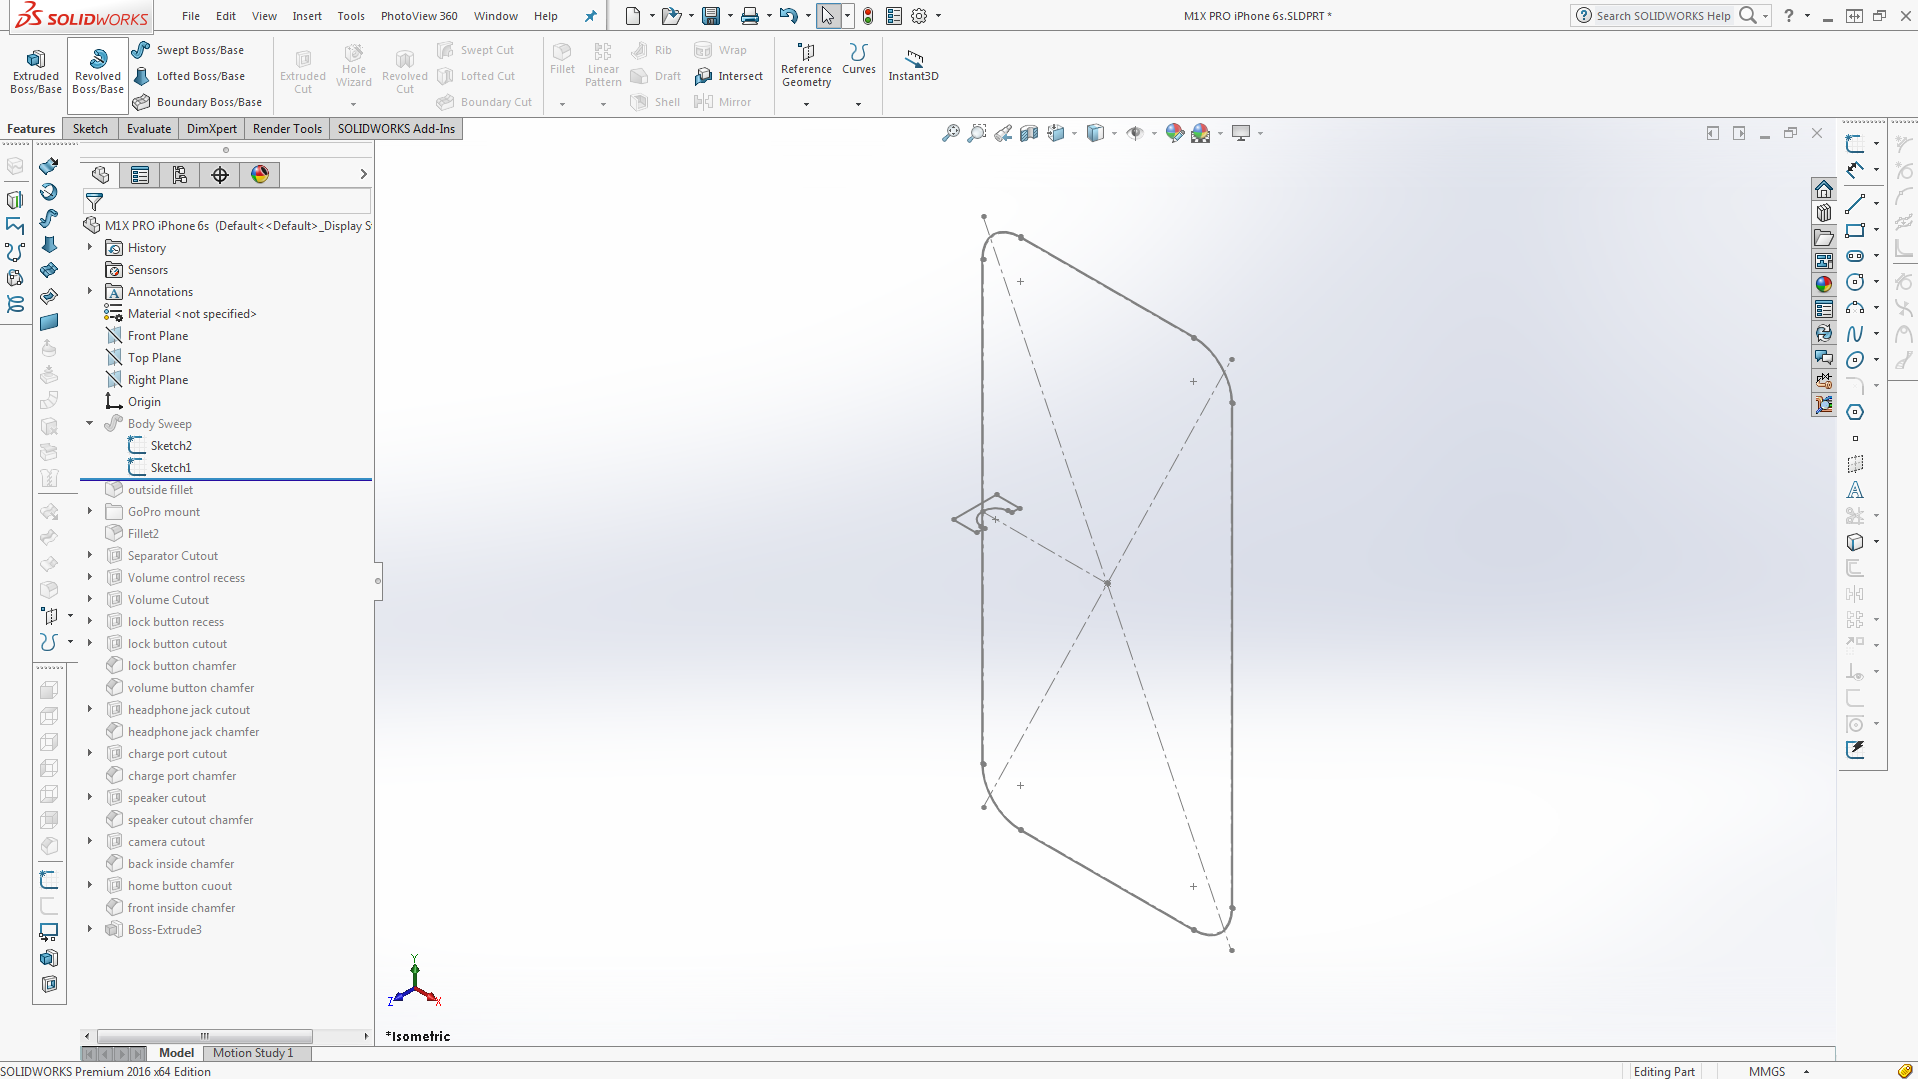Switch to Motion Study 1 tab
Viewport: 1918px width, 1079px height.
click(253, 1053)
